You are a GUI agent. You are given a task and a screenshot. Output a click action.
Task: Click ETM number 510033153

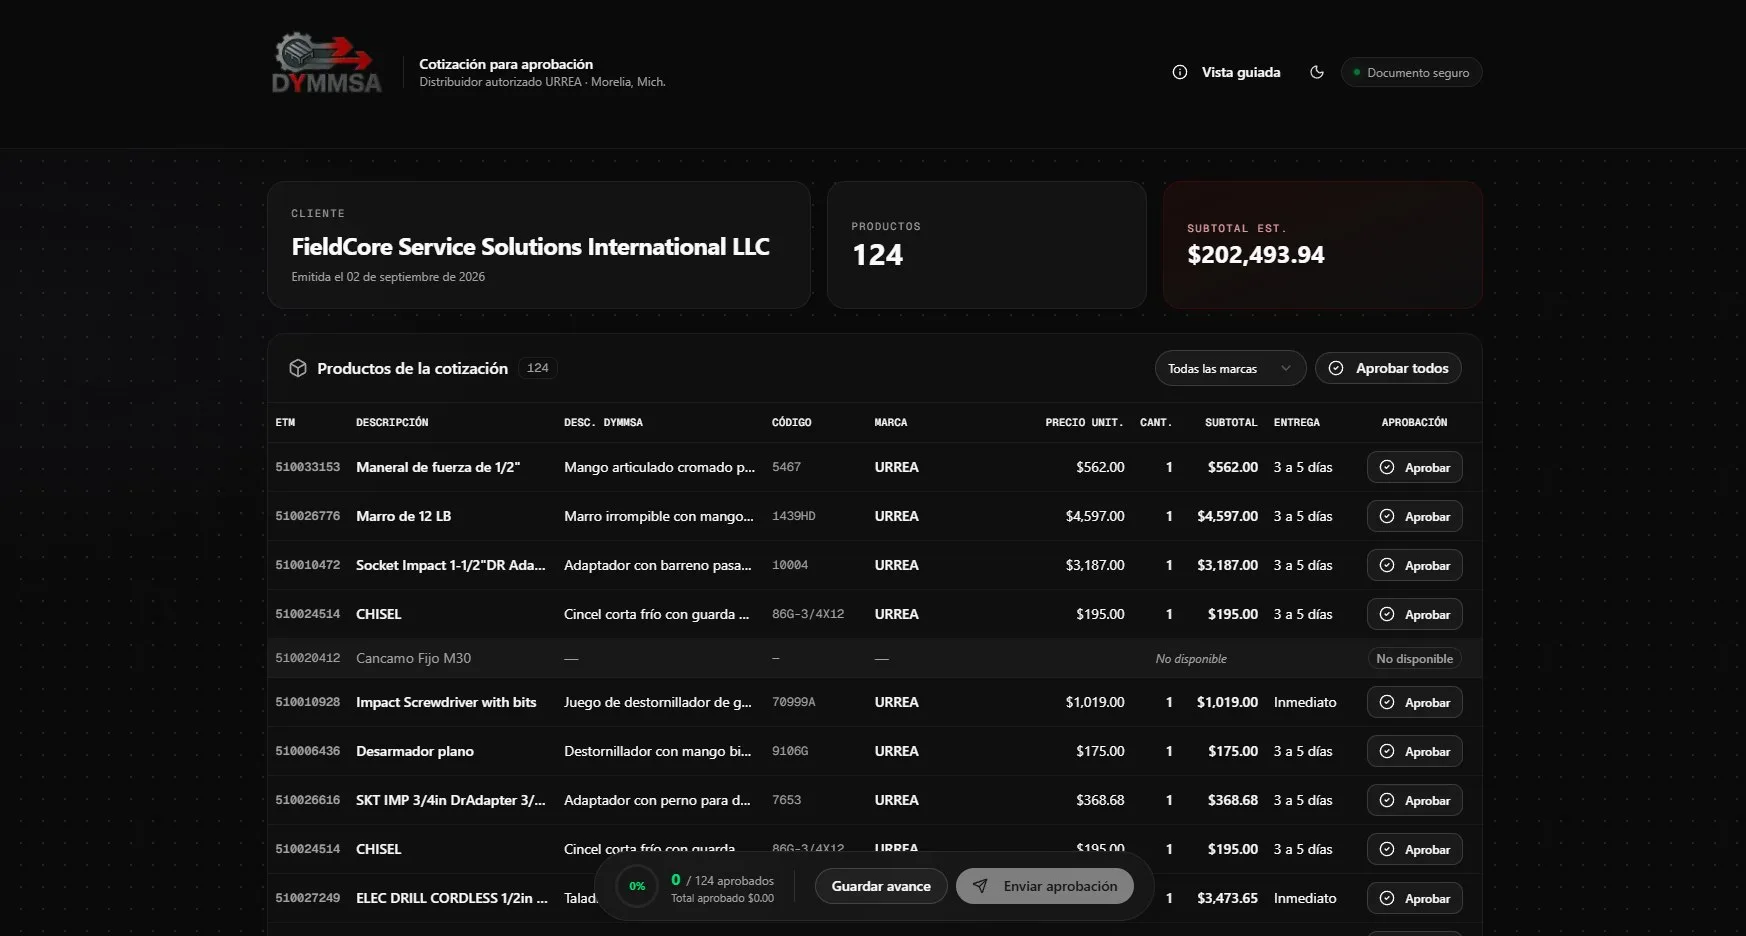tap(307, 467)
